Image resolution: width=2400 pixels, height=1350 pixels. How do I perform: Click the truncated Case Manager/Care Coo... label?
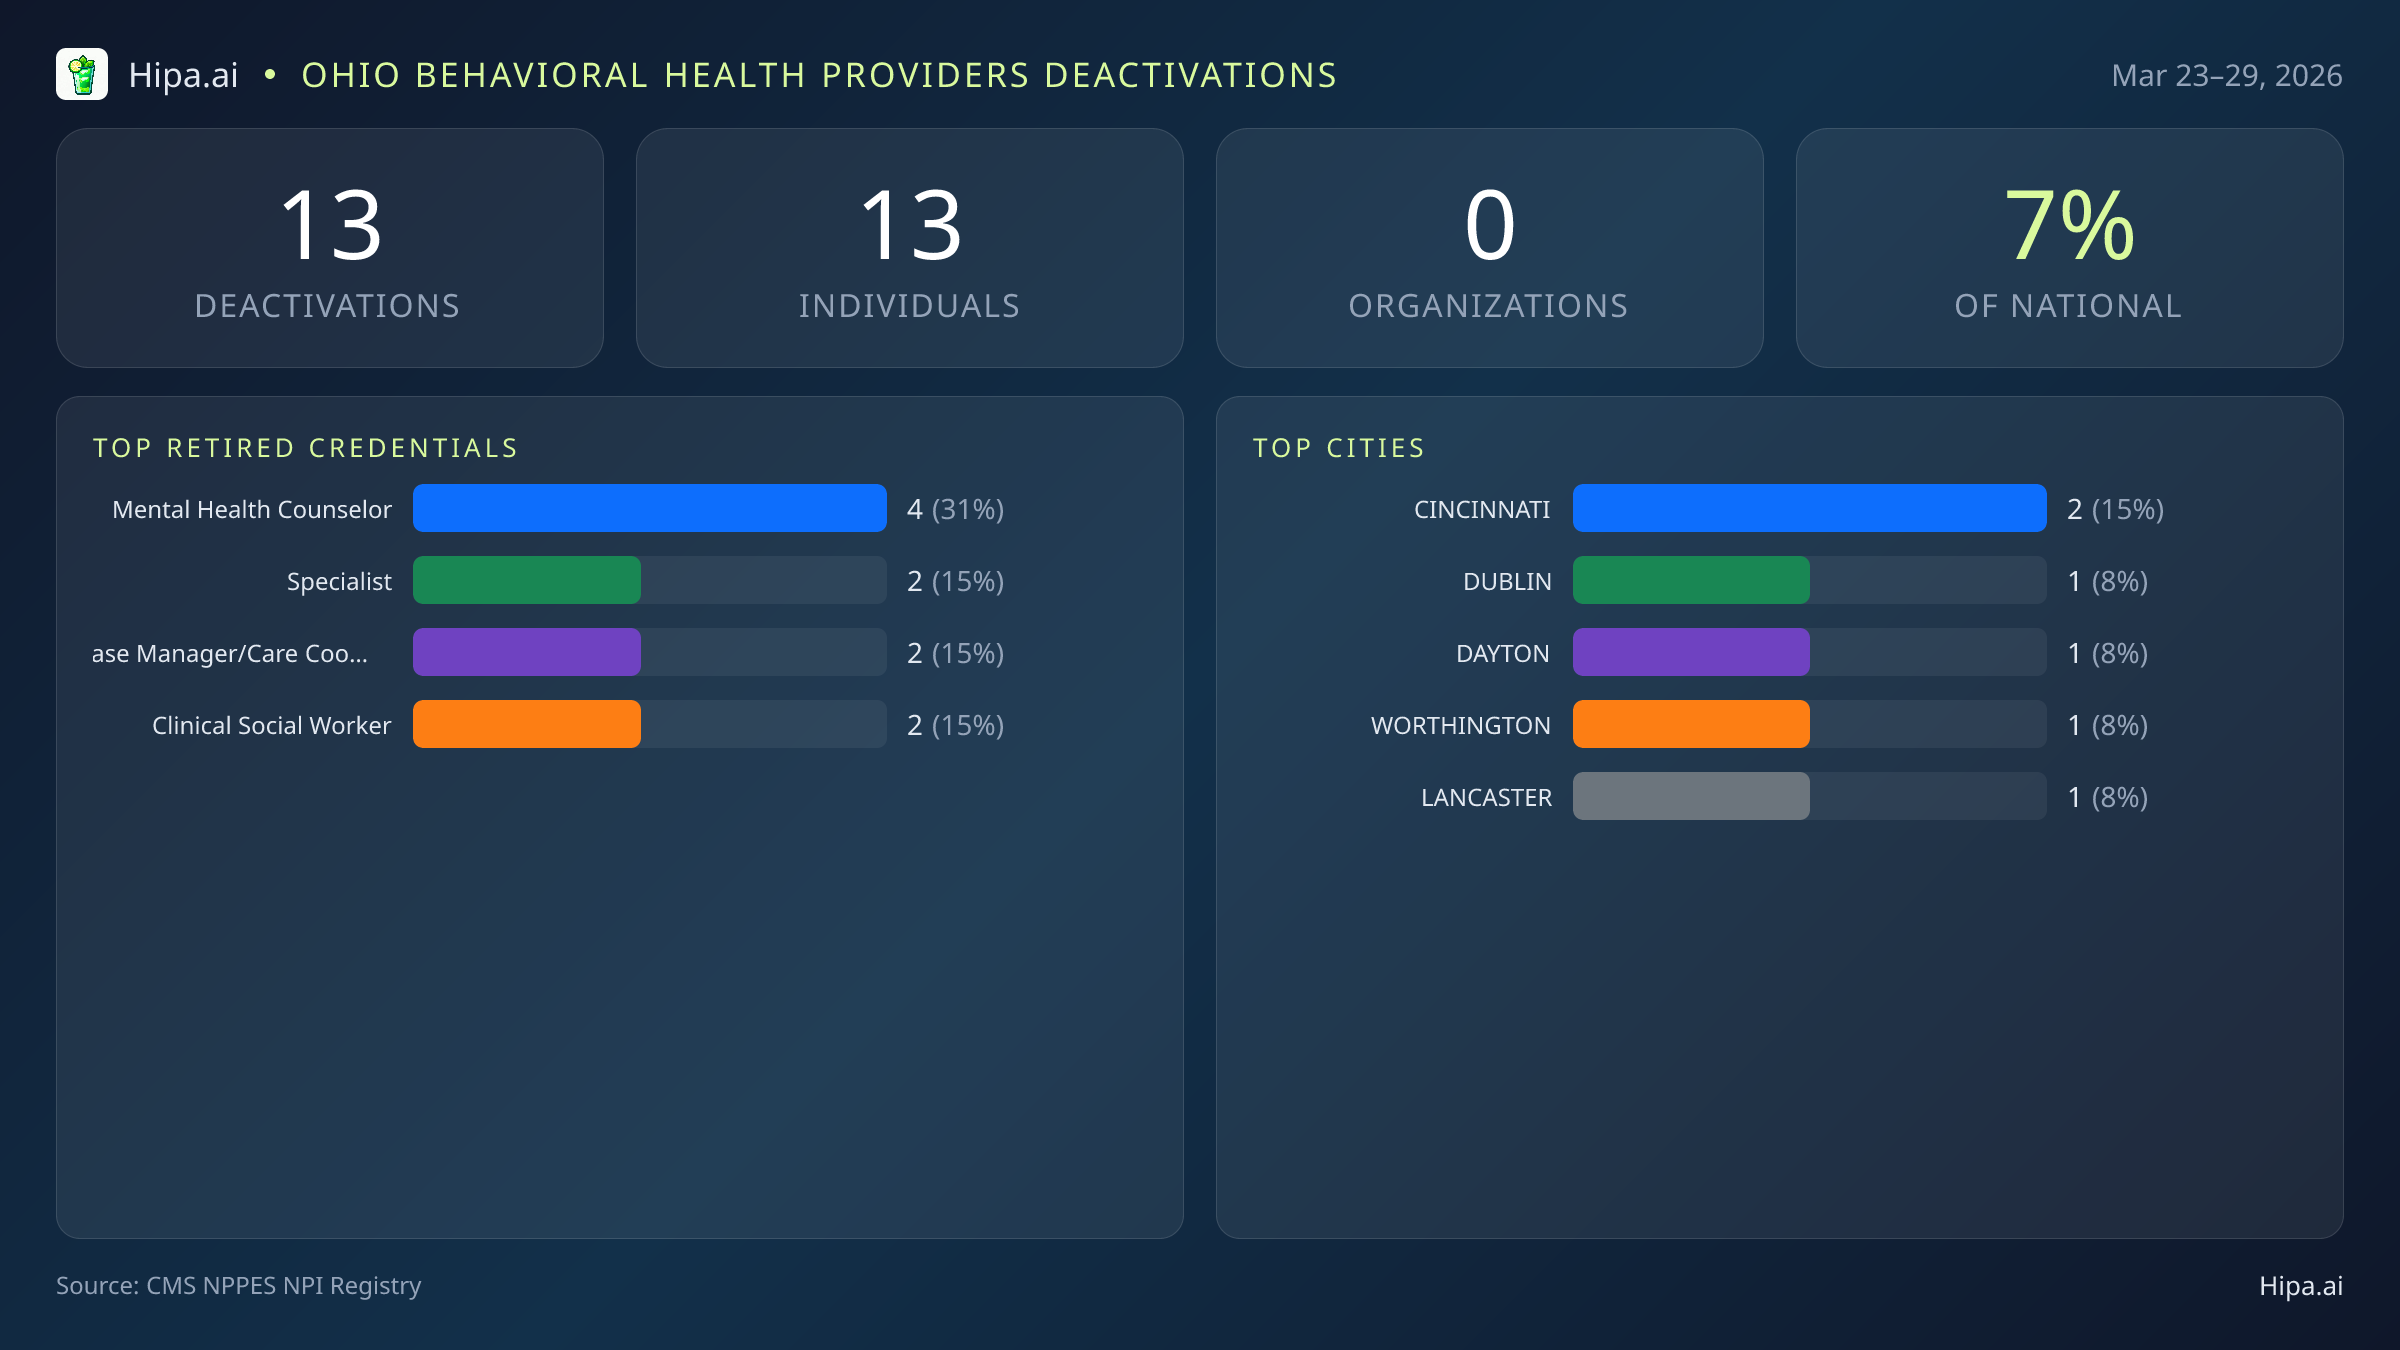click(x=230, y=653)
